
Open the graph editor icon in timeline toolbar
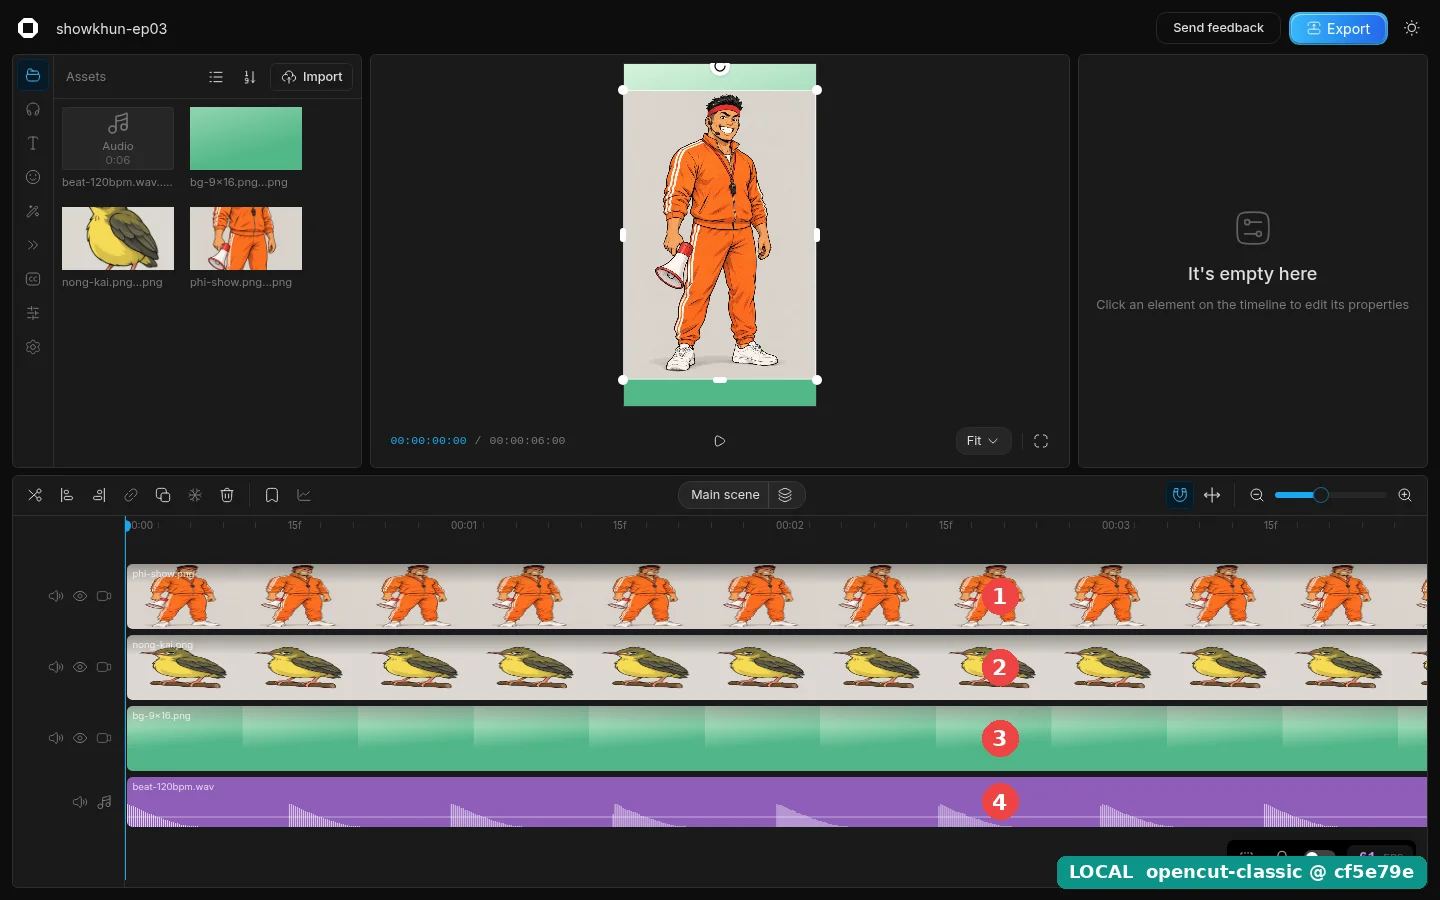pos(304,495)
